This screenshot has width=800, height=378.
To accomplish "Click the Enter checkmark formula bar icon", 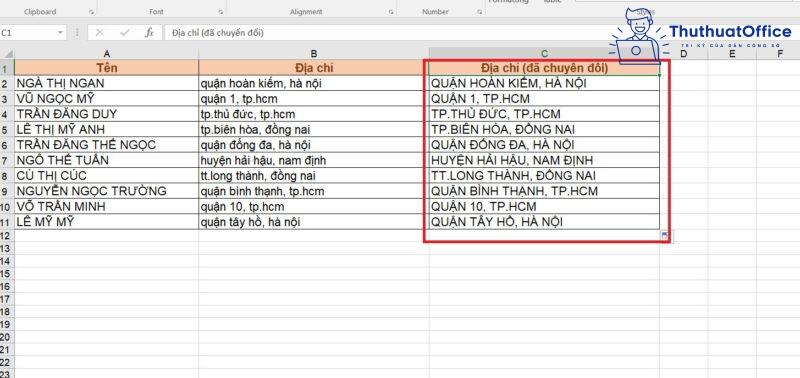I will click(x=124, y=33).
